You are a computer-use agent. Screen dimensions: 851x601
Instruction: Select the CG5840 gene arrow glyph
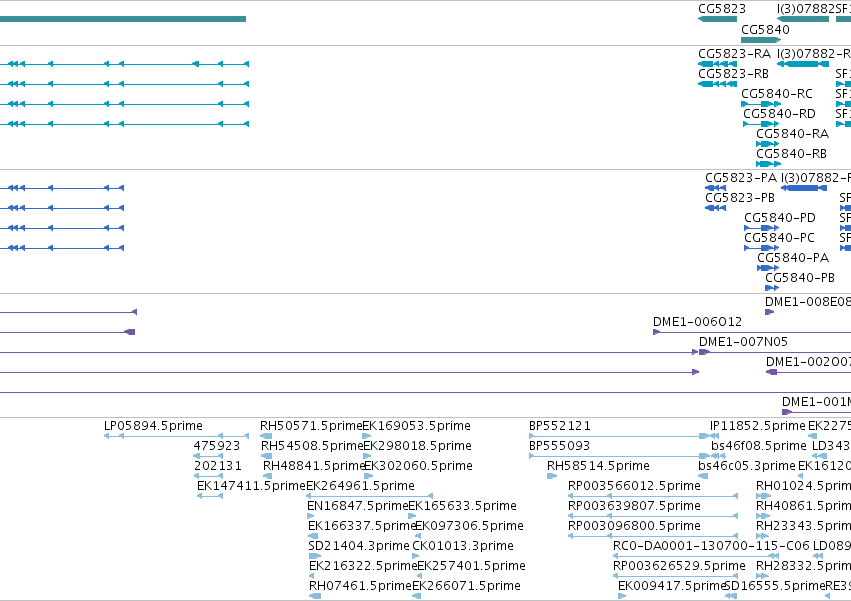(761, 40)
